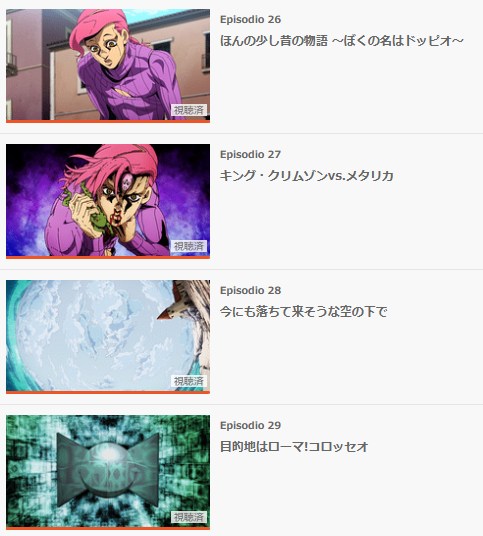Open the Episodio 29 thumbnail with green orb
The height and width of the screenshot is (536, 483).
pyautogui.click(x=108, y=471)
